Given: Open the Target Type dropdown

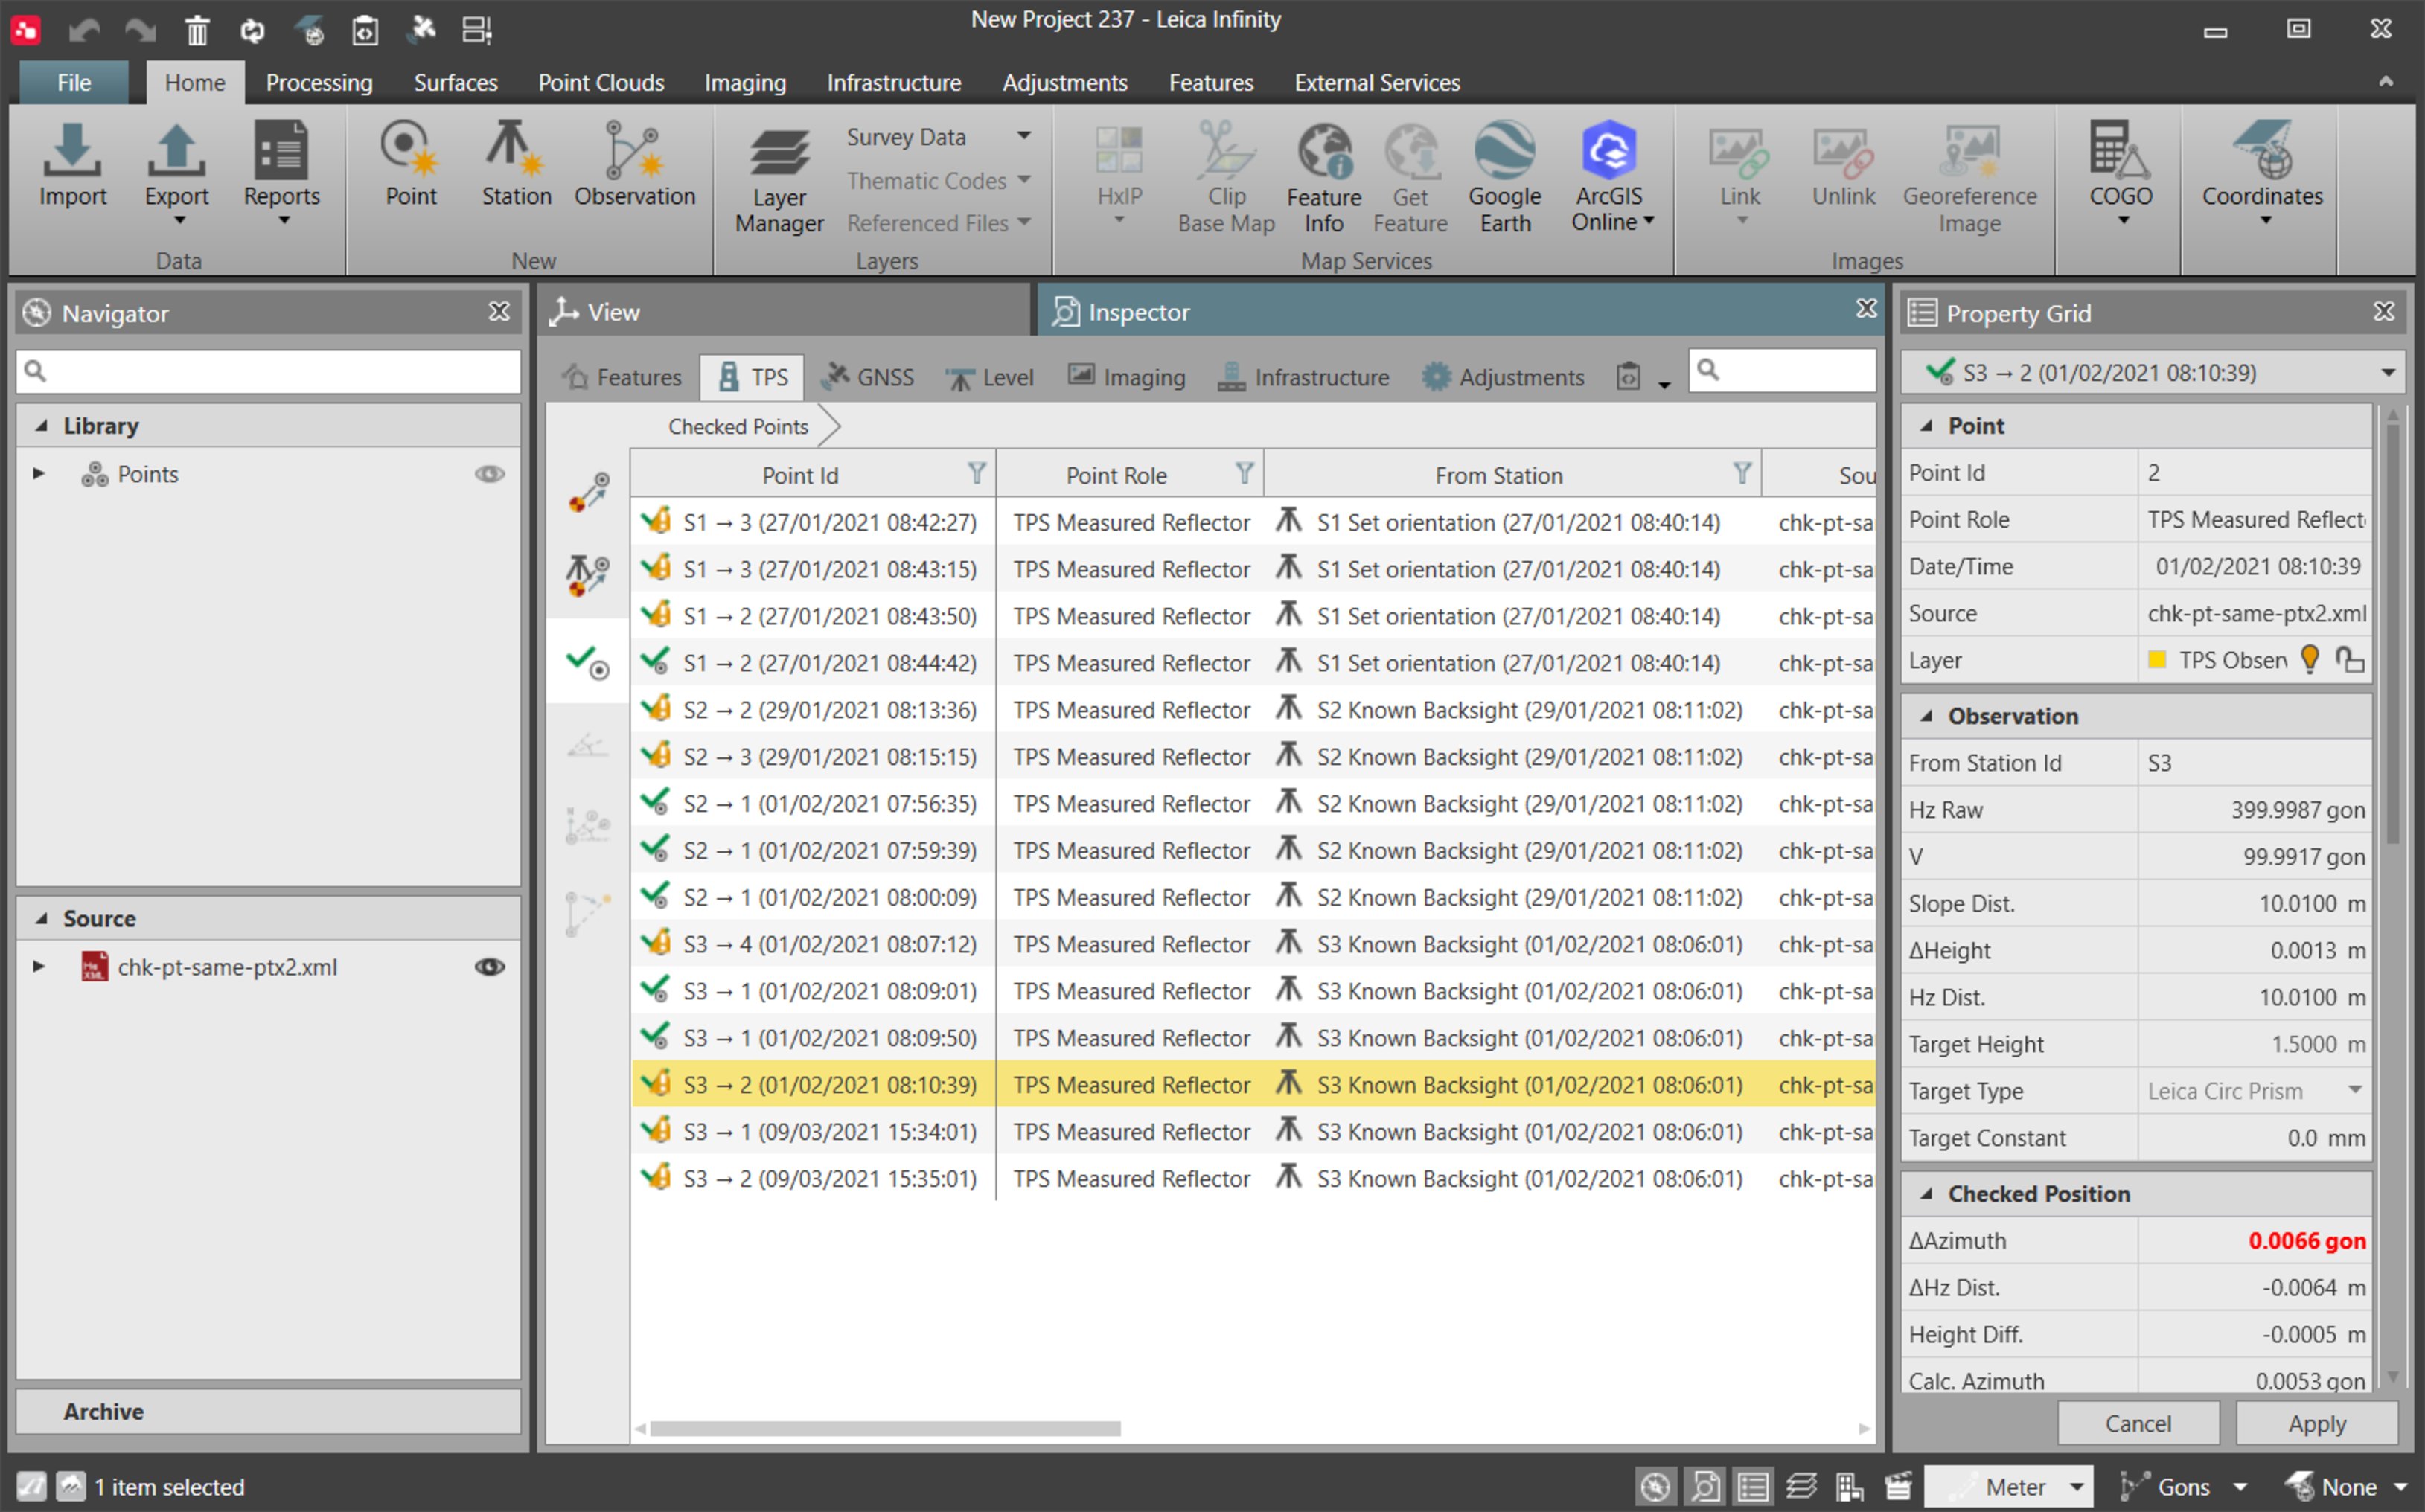Looking at the screenshot, I should (2354, 1090).
